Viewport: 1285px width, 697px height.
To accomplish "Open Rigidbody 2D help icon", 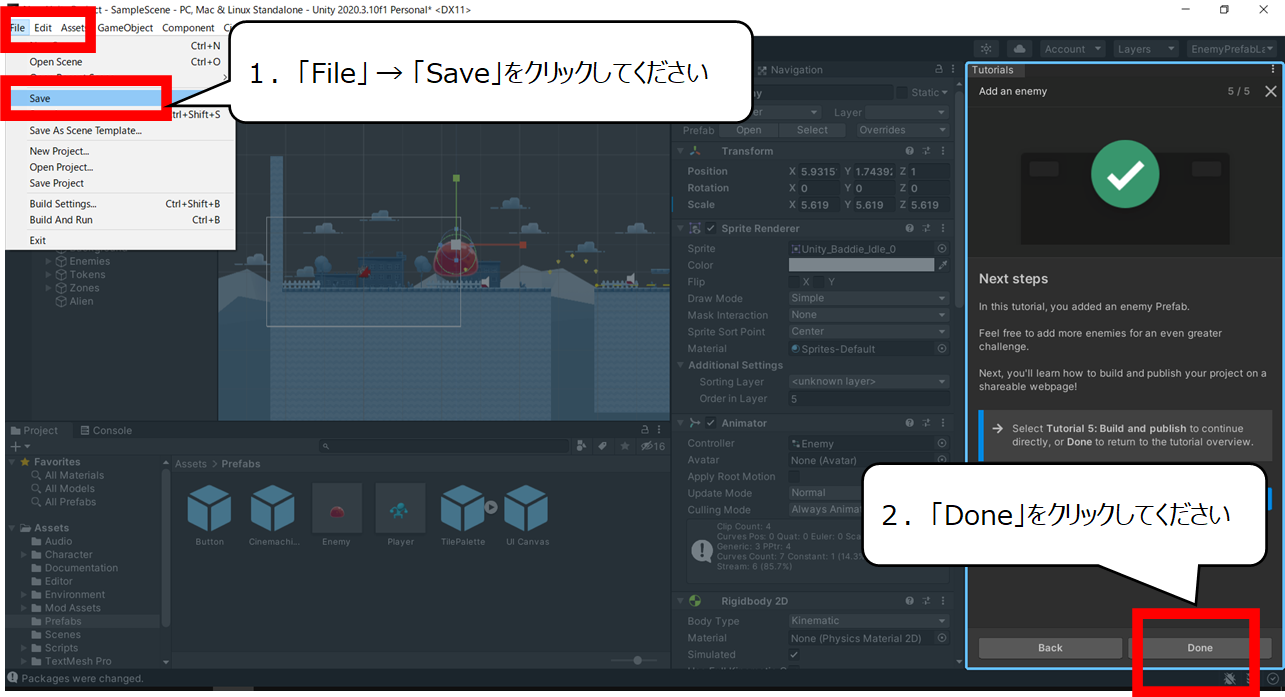I will click(909, 601).
